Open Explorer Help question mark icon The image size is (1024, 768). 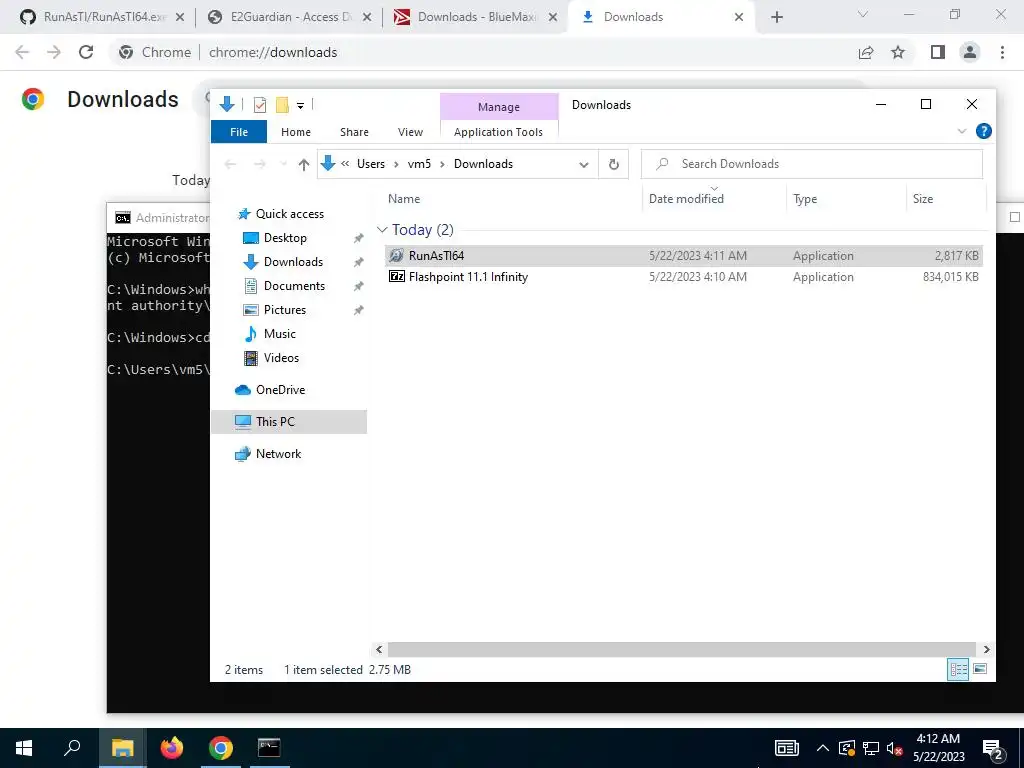click(x=983, y=131)
